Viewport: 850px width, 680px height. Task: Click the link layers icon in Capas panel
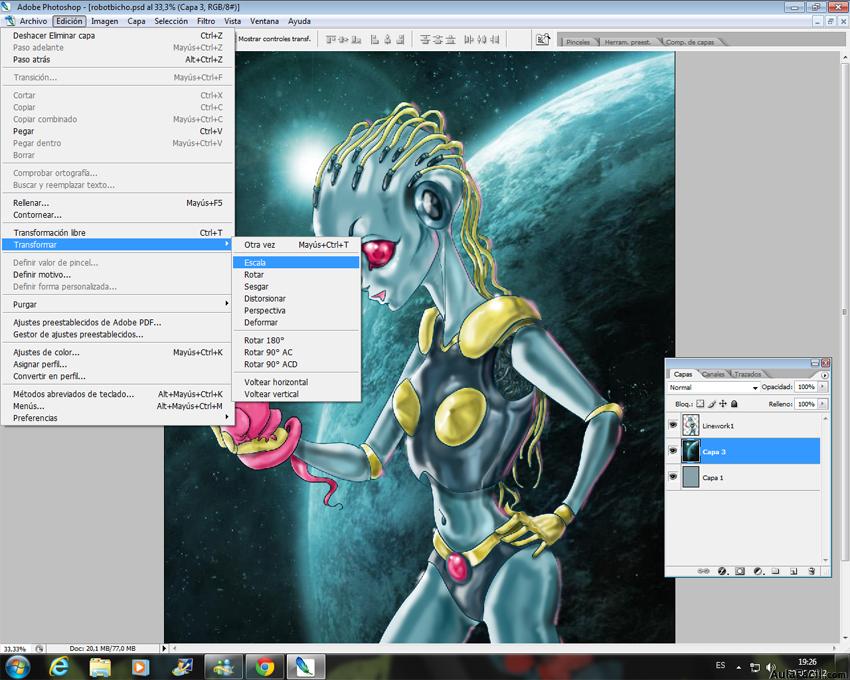pos(703,571)
